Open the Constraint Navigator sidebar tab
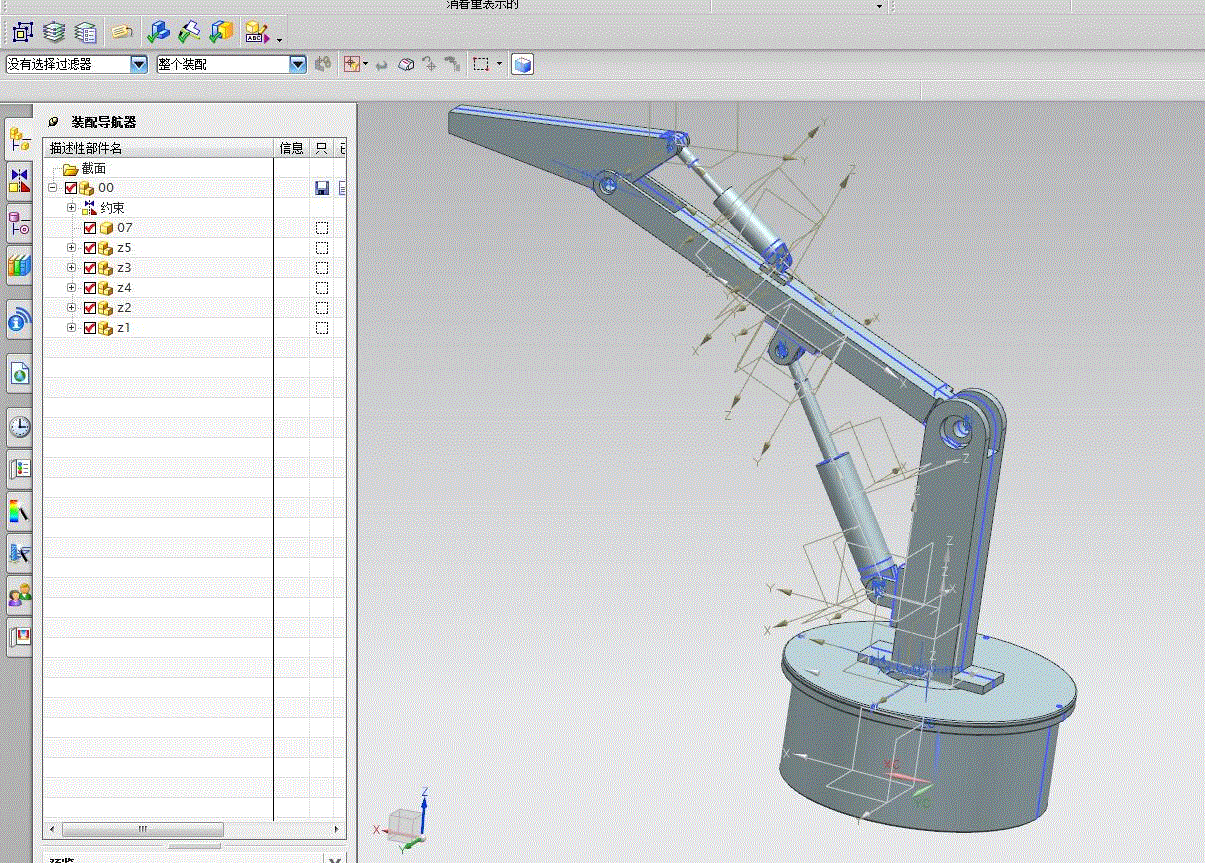Screen dimensions: 1205x863 click(19, 181)
